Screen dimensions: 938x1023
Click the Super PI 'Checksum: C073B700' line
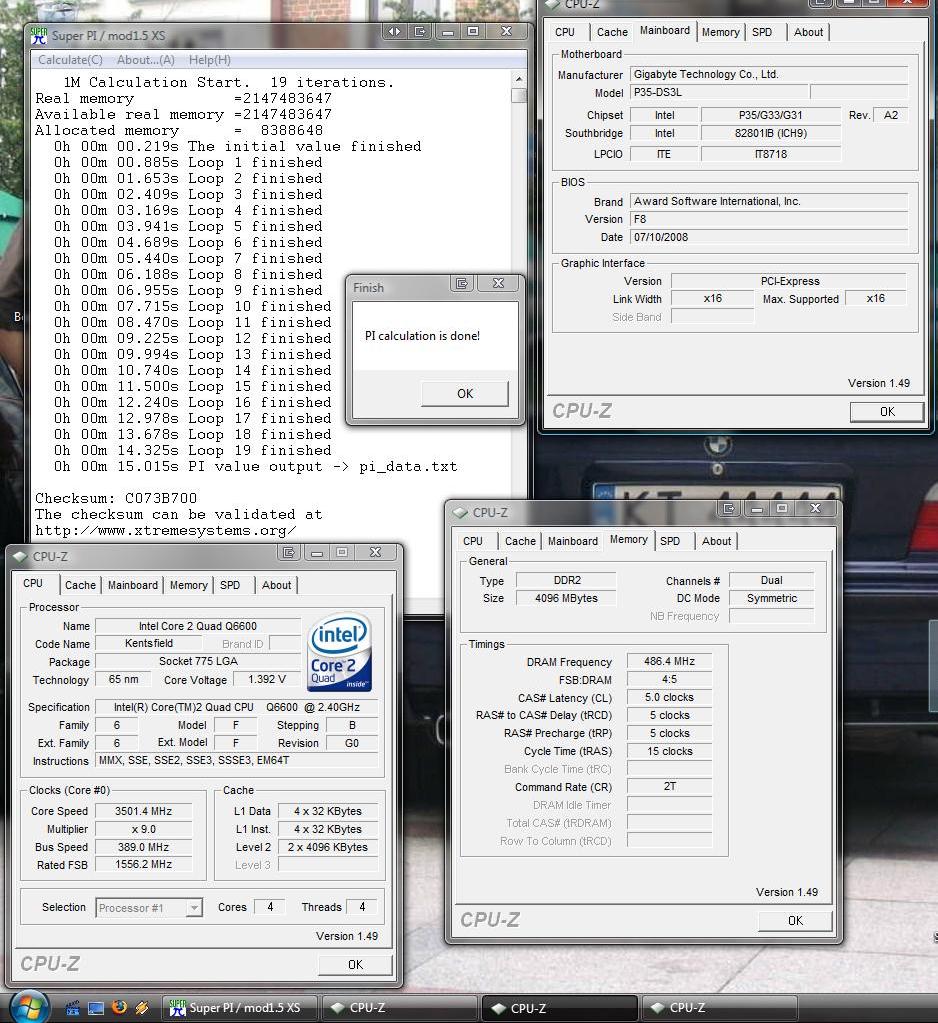(x=116, y=498)
